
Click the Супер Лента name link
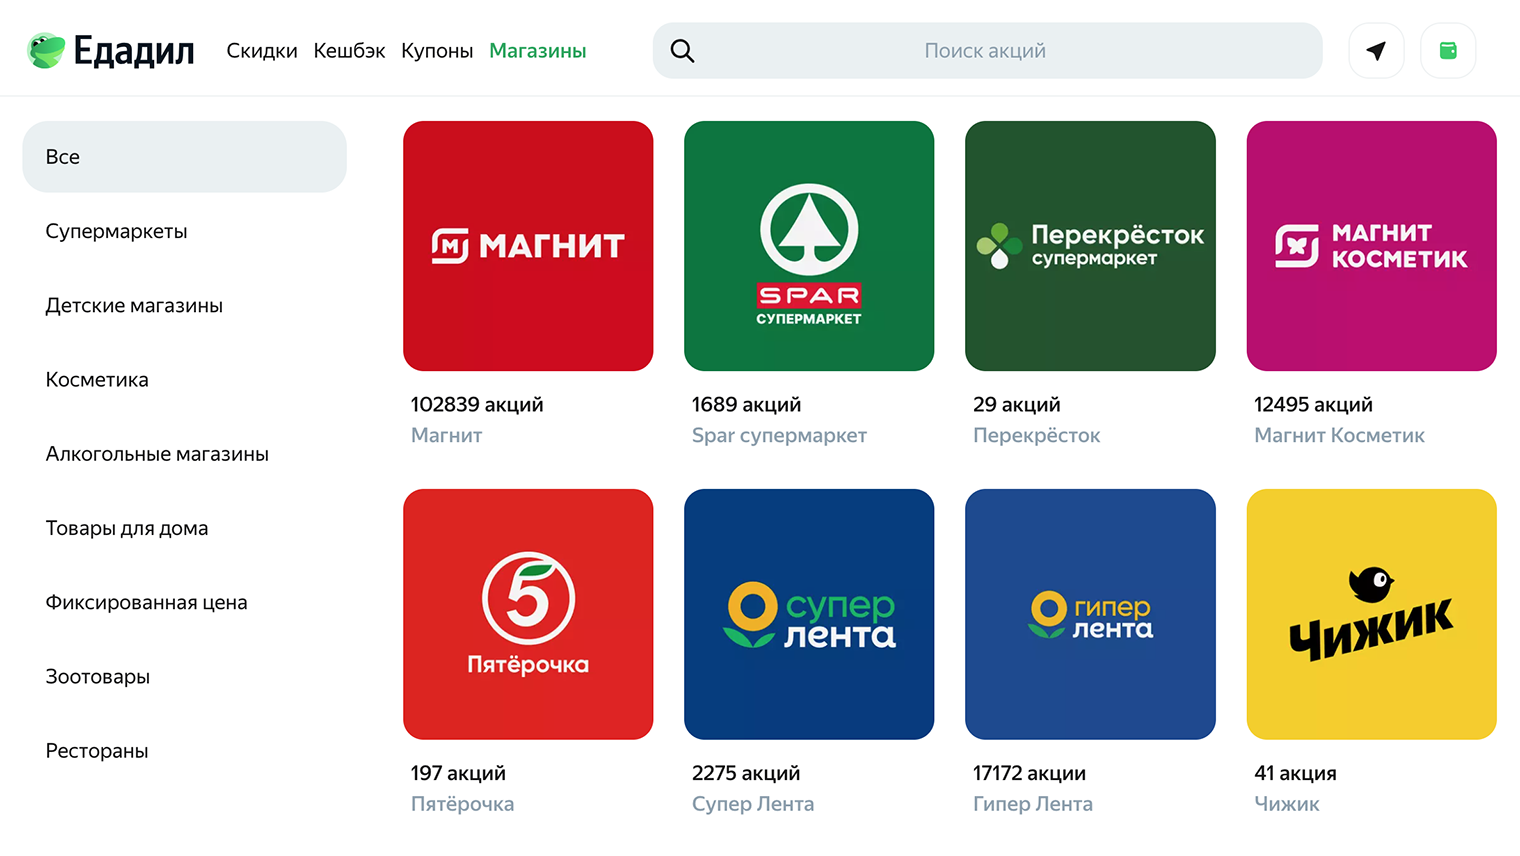click(753, 804)
